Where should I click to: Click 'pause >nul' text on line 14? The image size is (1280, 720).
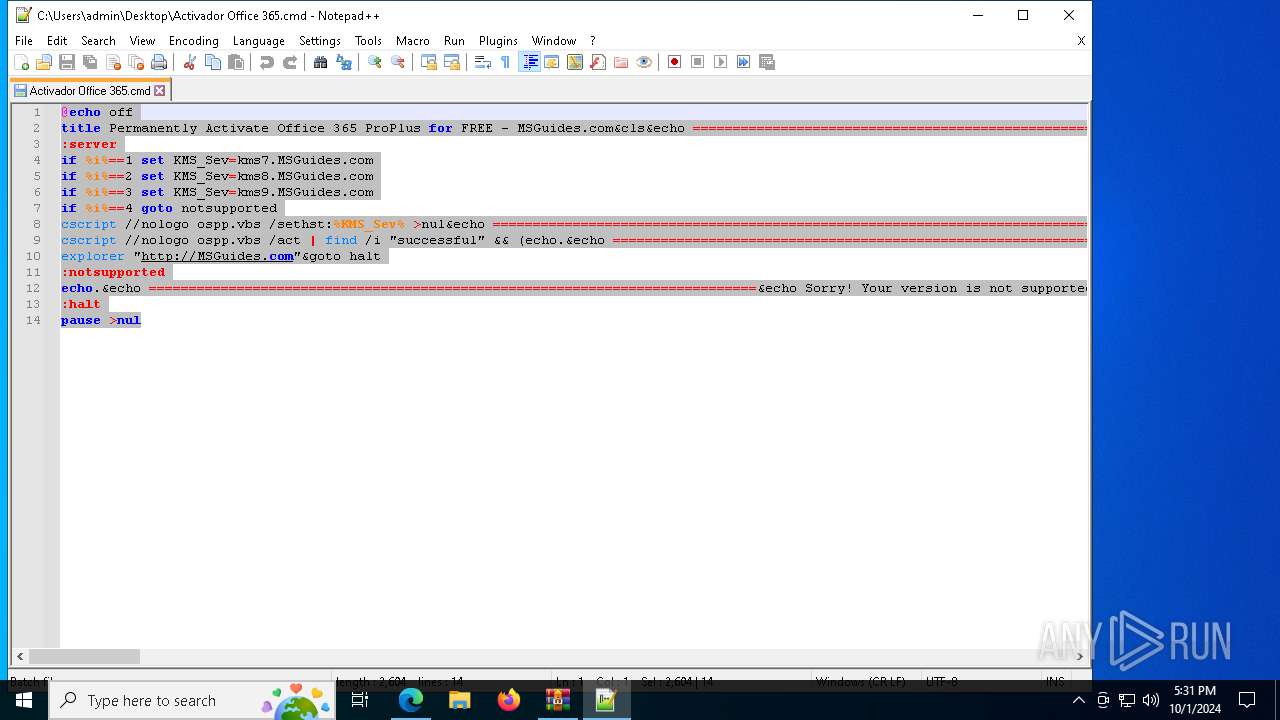pyautogui.click(x=101, y=320)
